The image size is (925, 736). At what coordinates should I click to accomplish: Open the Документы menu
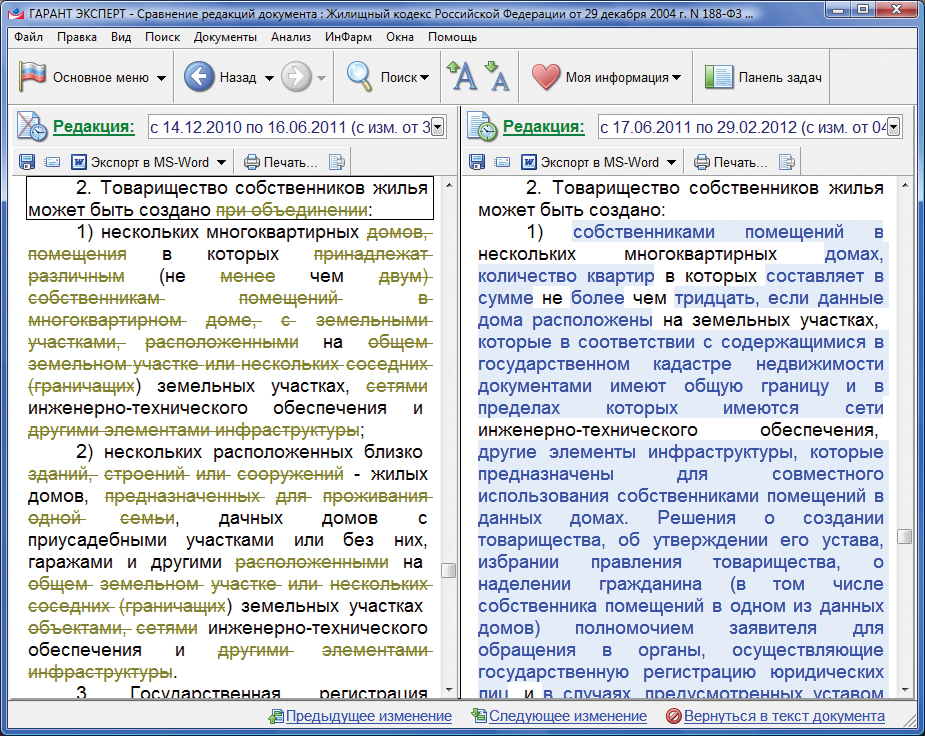pos(225,37)
